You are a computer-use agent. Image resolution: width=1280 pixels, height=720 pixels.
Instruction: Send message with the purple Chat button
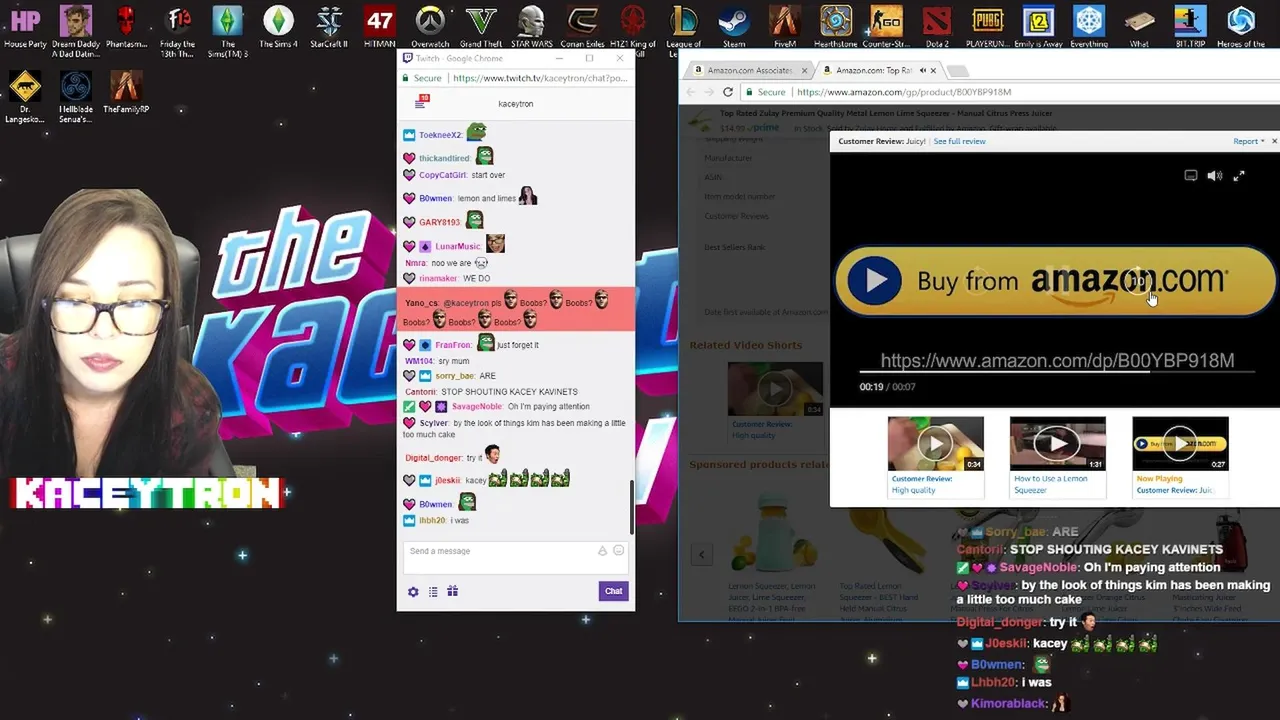pos(613,591)
